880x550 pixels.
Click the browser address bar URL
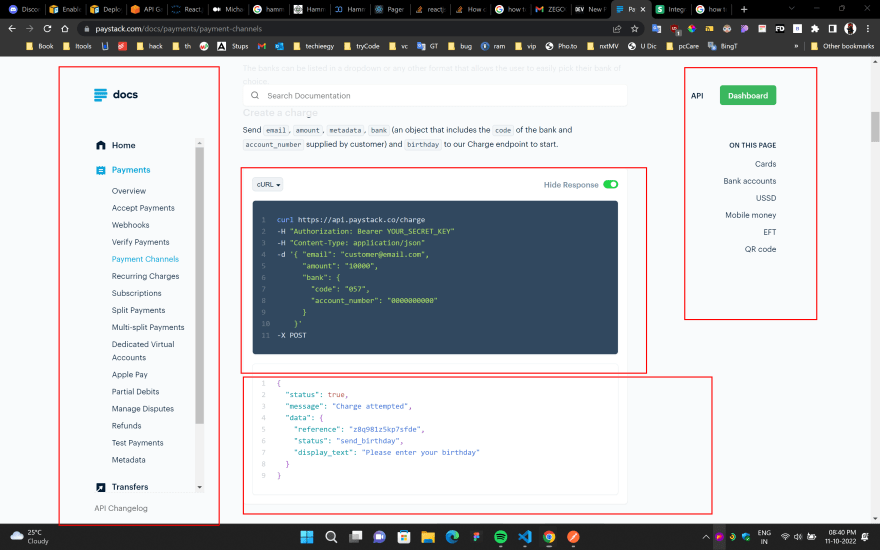point(178,29)
